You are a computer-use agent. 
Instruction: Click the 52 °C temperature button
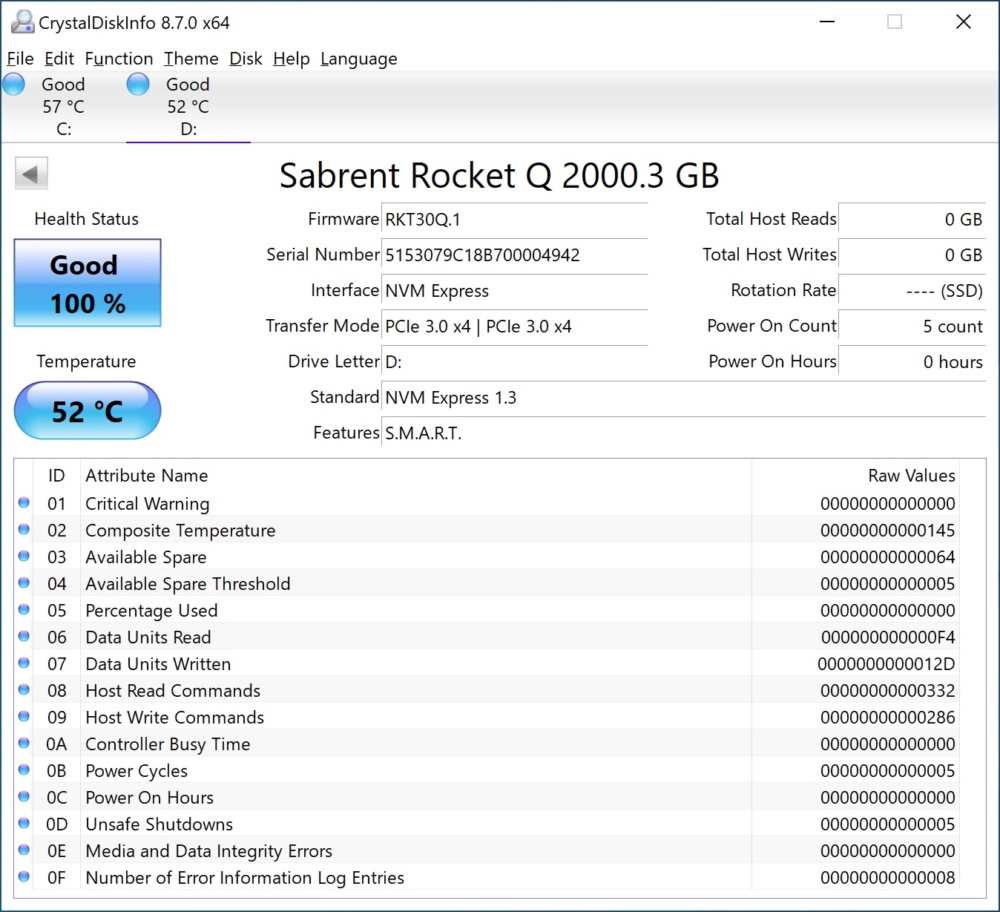pyautogui.click(x=87, y=411)
